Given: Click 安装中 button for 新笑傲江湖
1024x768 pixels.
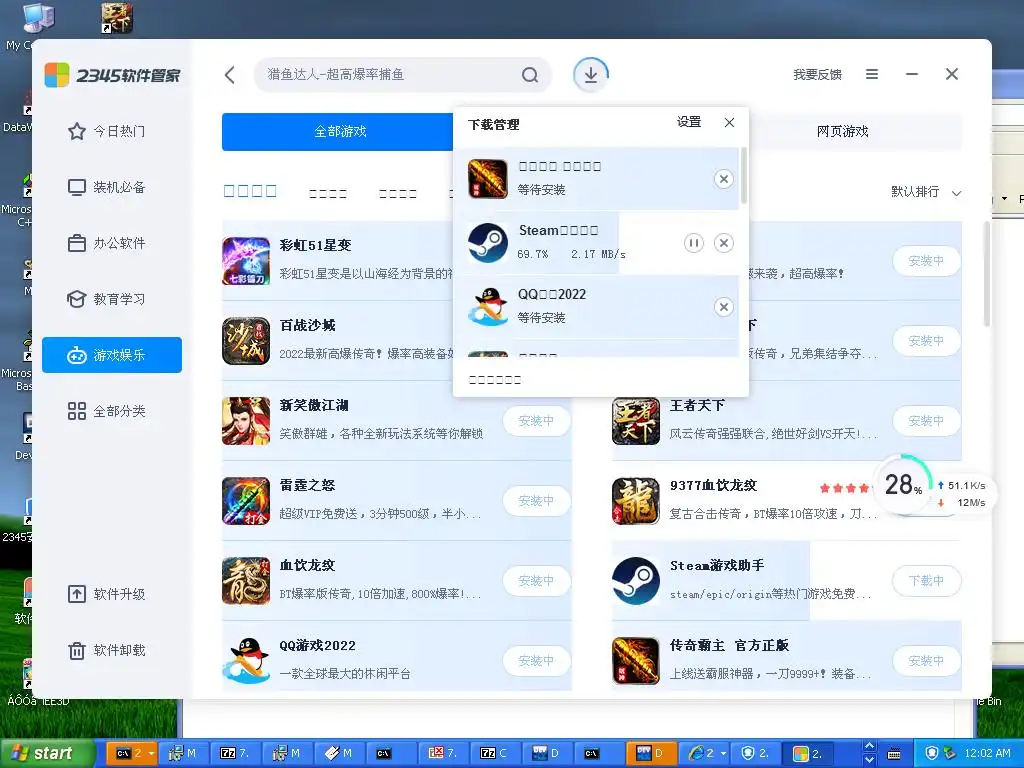Looking at the screenshot, I should point(536,421).
